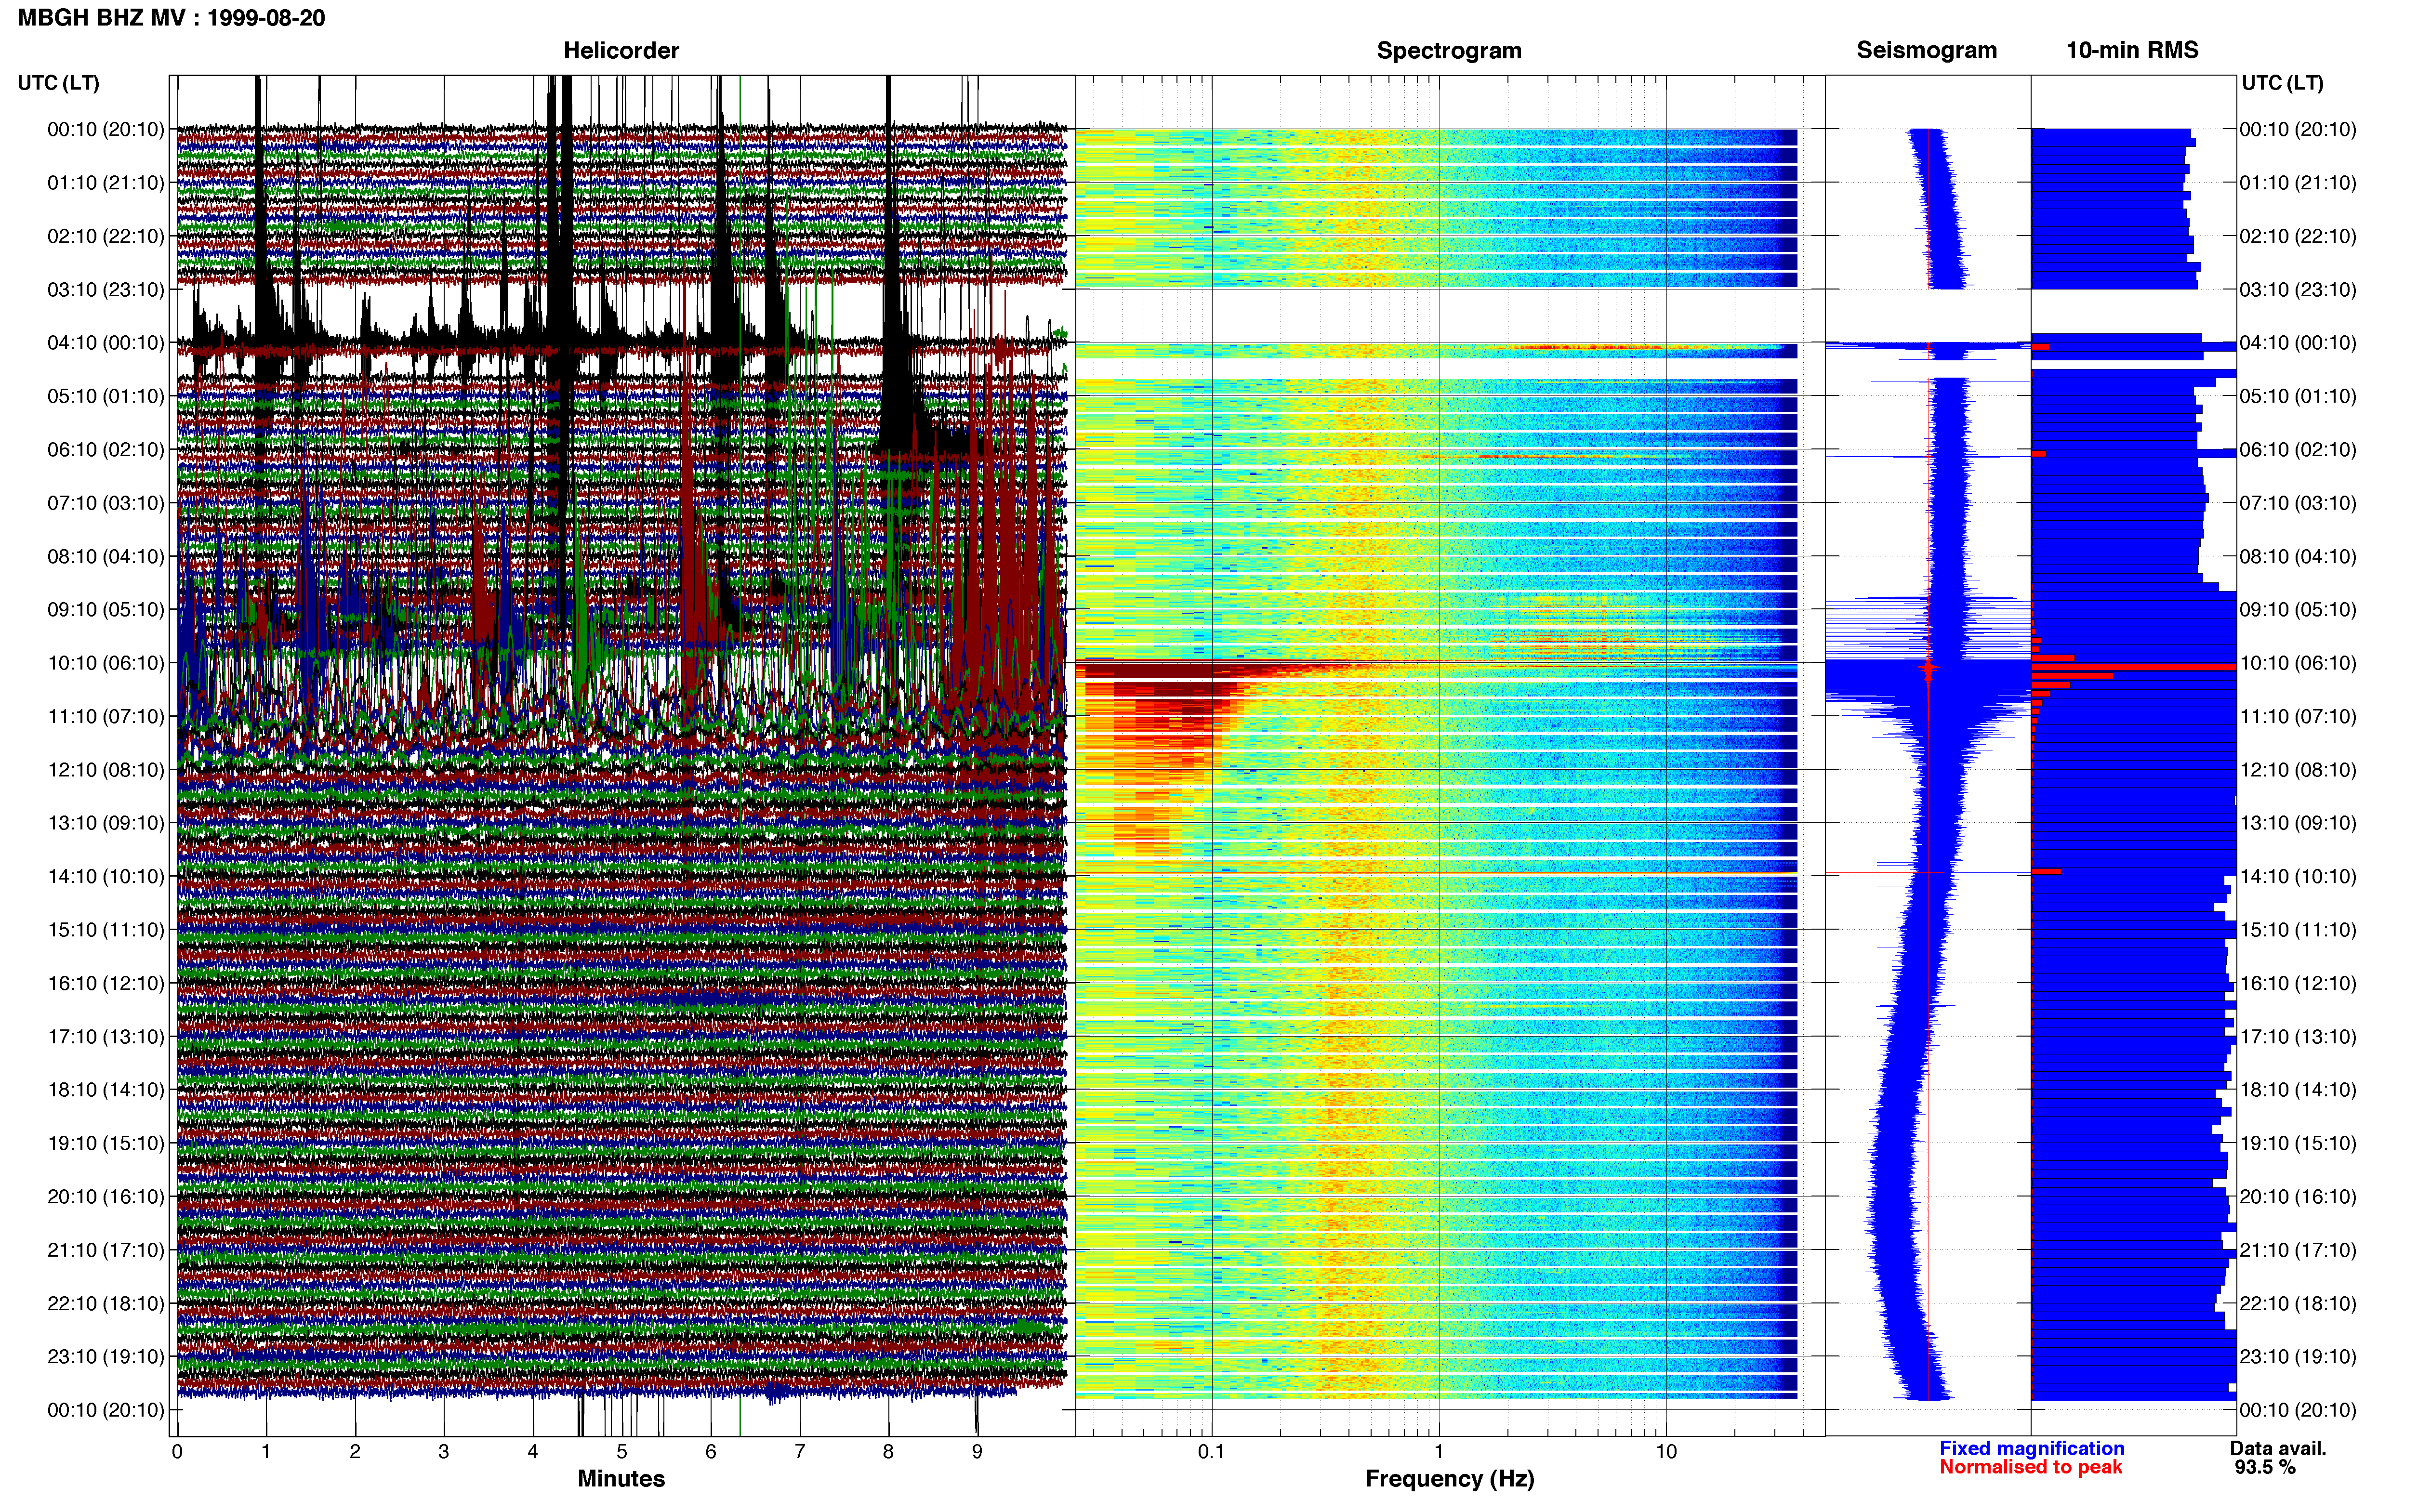
Task: Click left time label '23:10 (19:10)'
Action: [x=106, y=1357]
